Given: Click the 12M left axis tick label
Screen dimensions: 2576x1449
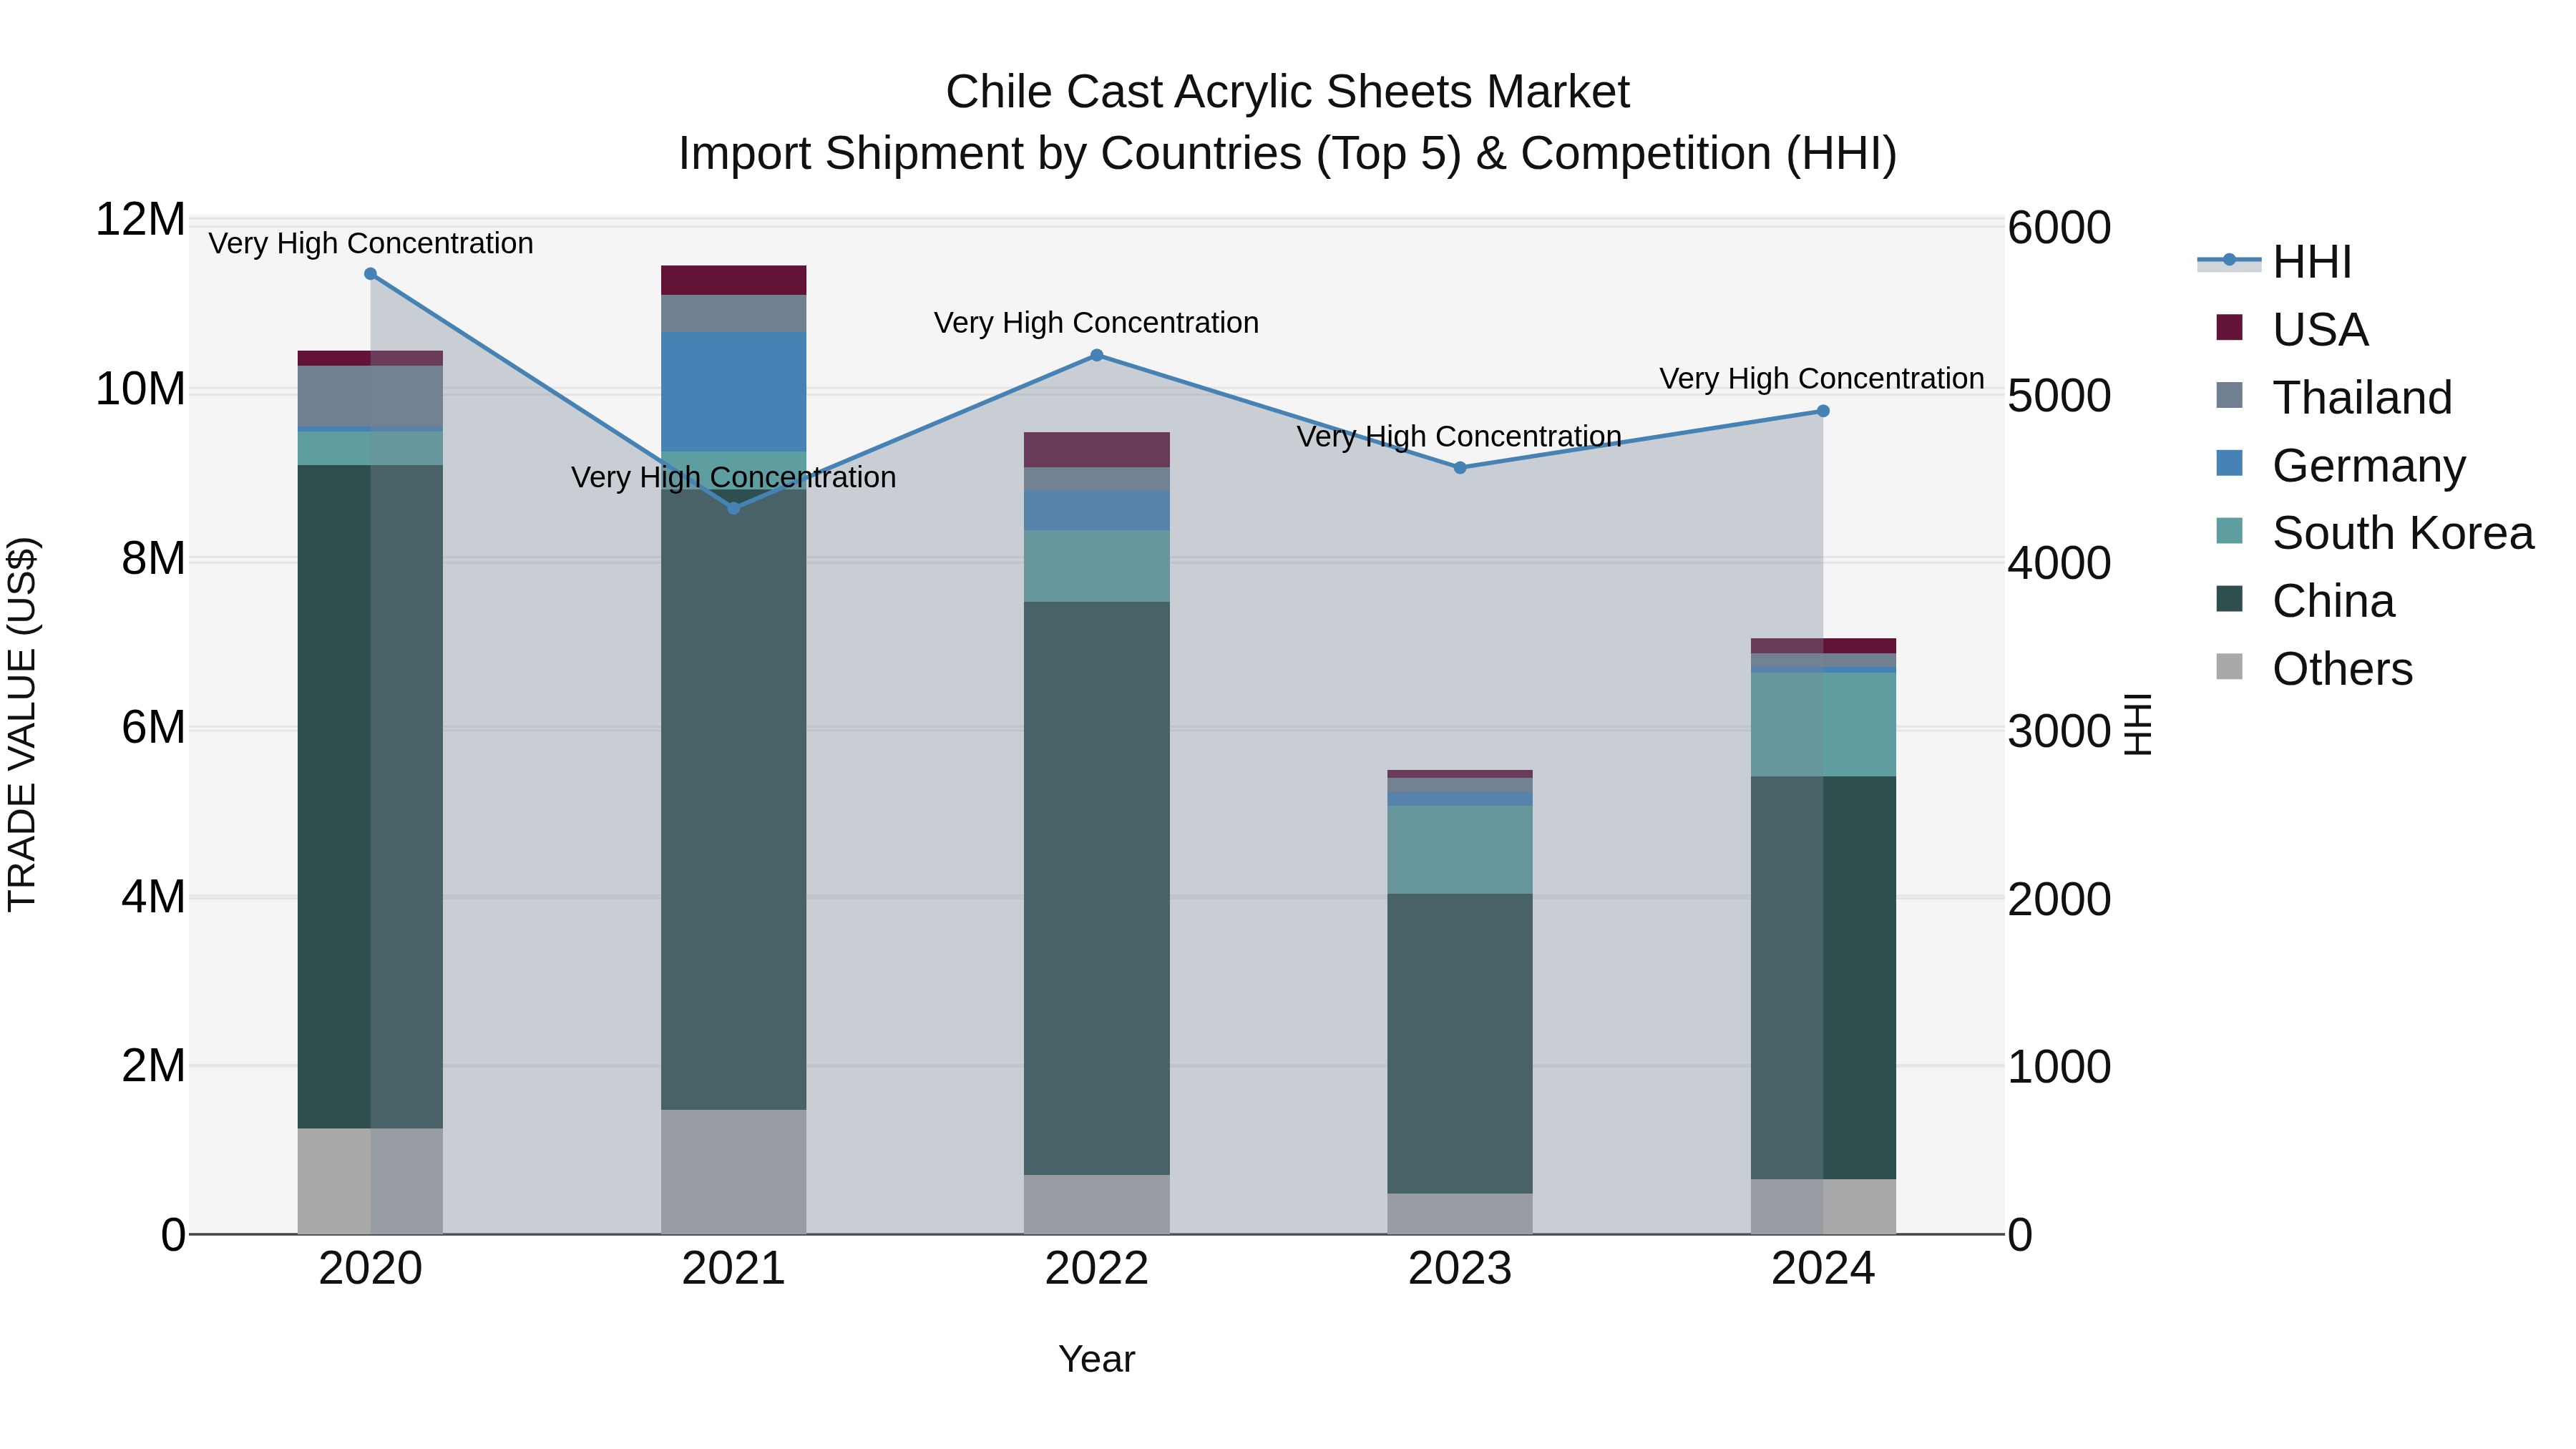Looking at the screenshot, I should click(x=140, y=219).
